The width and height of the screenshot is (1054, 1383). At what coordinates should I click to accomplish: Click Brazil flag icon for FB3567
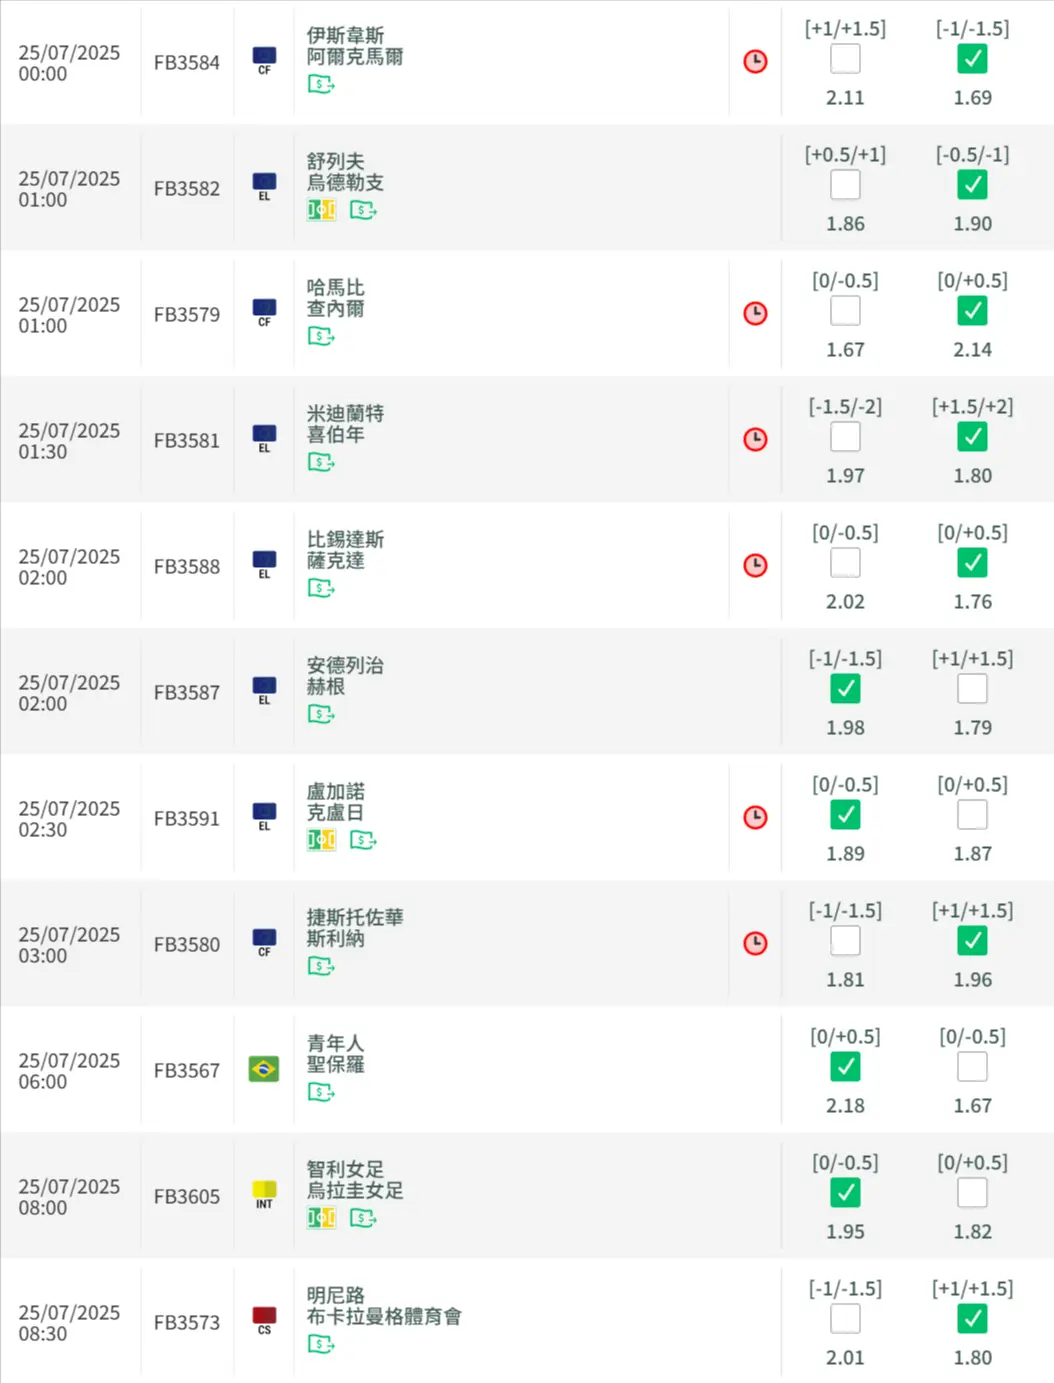[264, 1069]
